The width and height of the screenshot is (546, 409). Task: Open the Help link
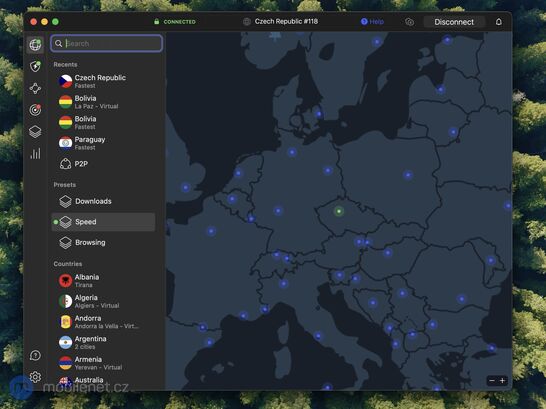click(372, 22)
